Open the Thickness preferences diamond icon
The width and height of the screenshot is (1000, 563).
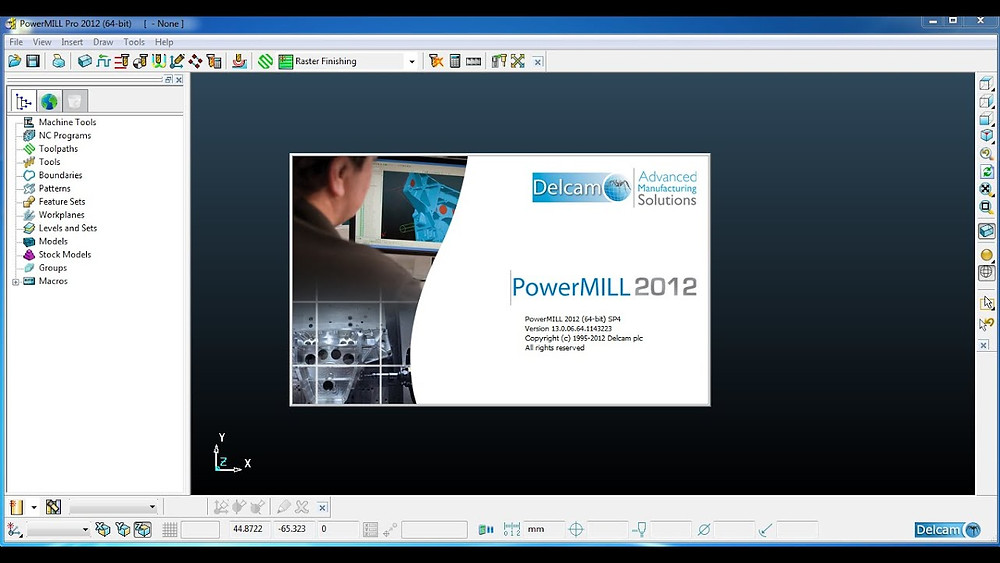click(x=195, y=61)
